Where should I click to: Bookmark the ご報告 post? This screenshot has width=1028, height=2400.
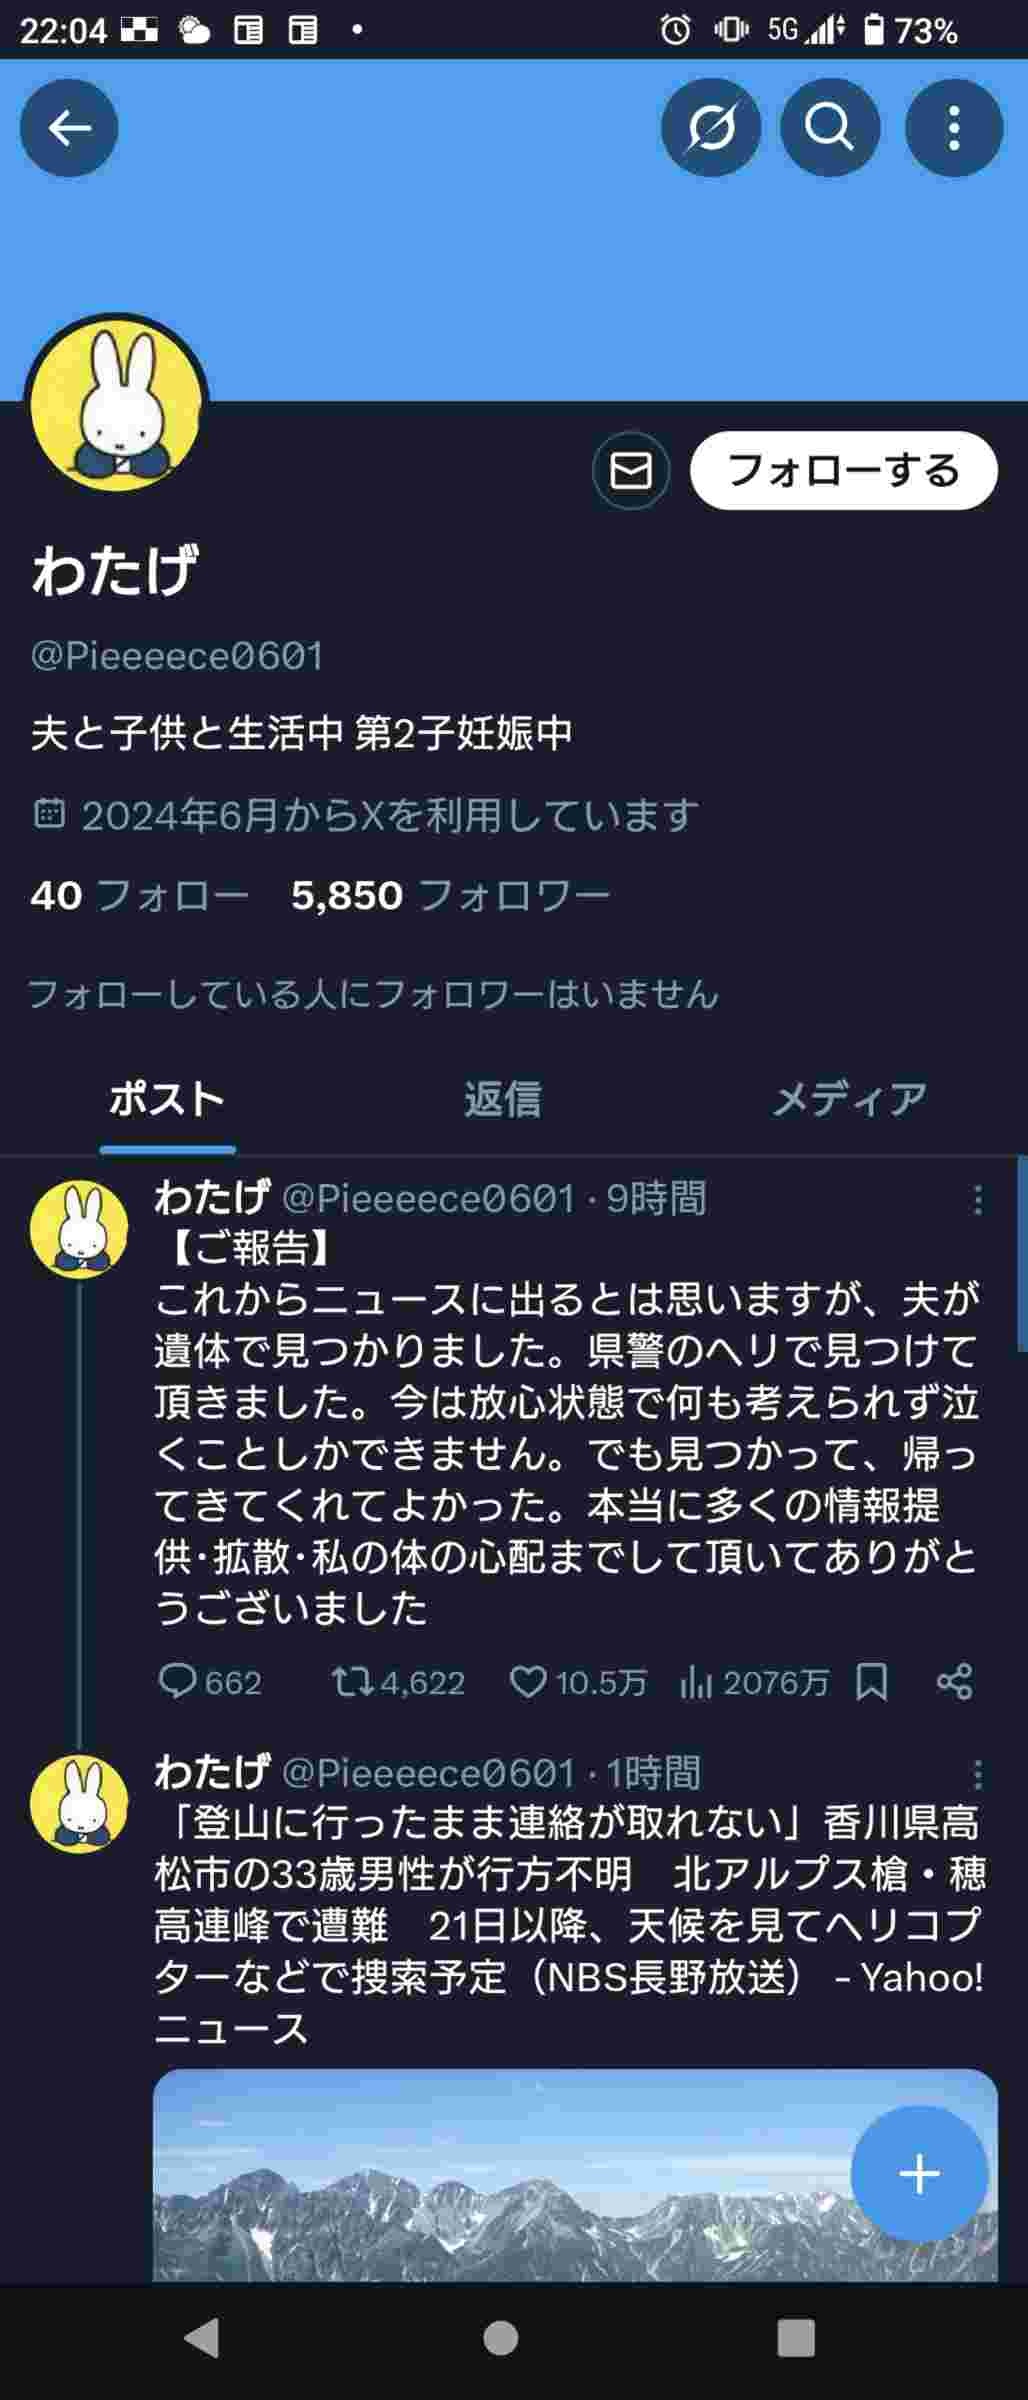tap(871, 1682)
